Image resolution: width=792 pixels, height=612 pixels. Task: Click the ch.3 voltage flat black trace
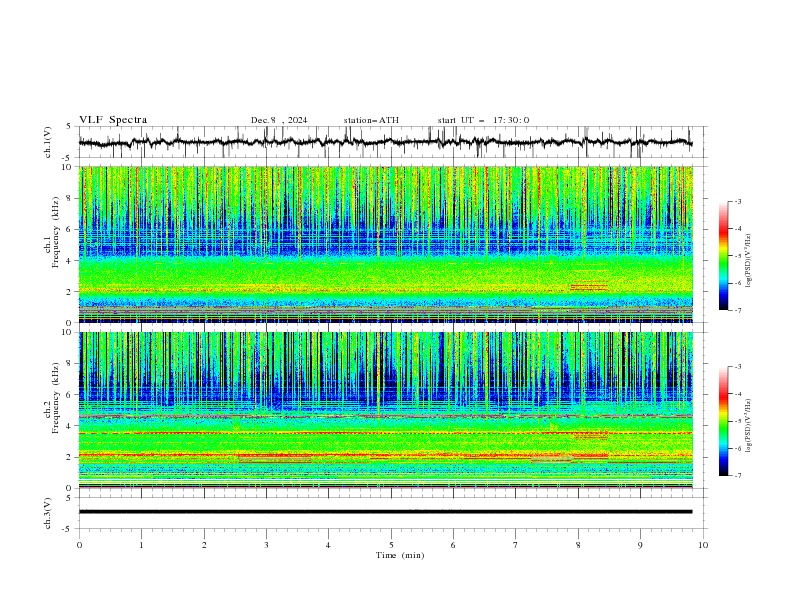point(385,512)
